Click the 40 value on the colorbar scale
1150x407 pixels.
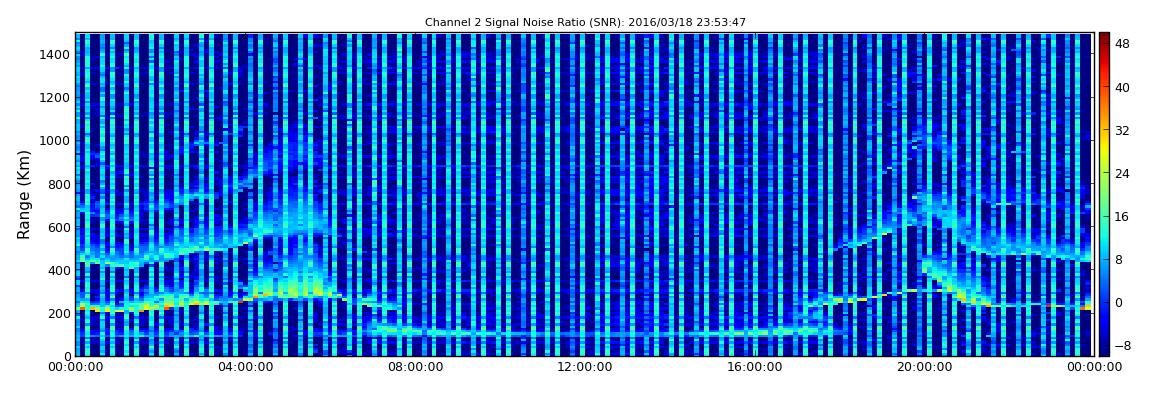(x=1122, y=88)
